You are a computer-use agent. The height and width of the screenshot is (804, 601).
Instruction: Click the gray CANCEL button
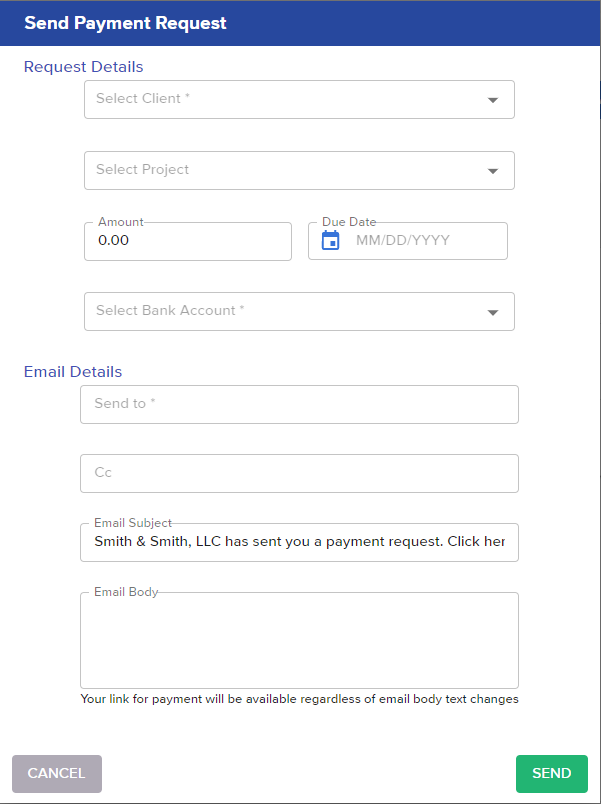pyautogui.click(x=57, y=773)
